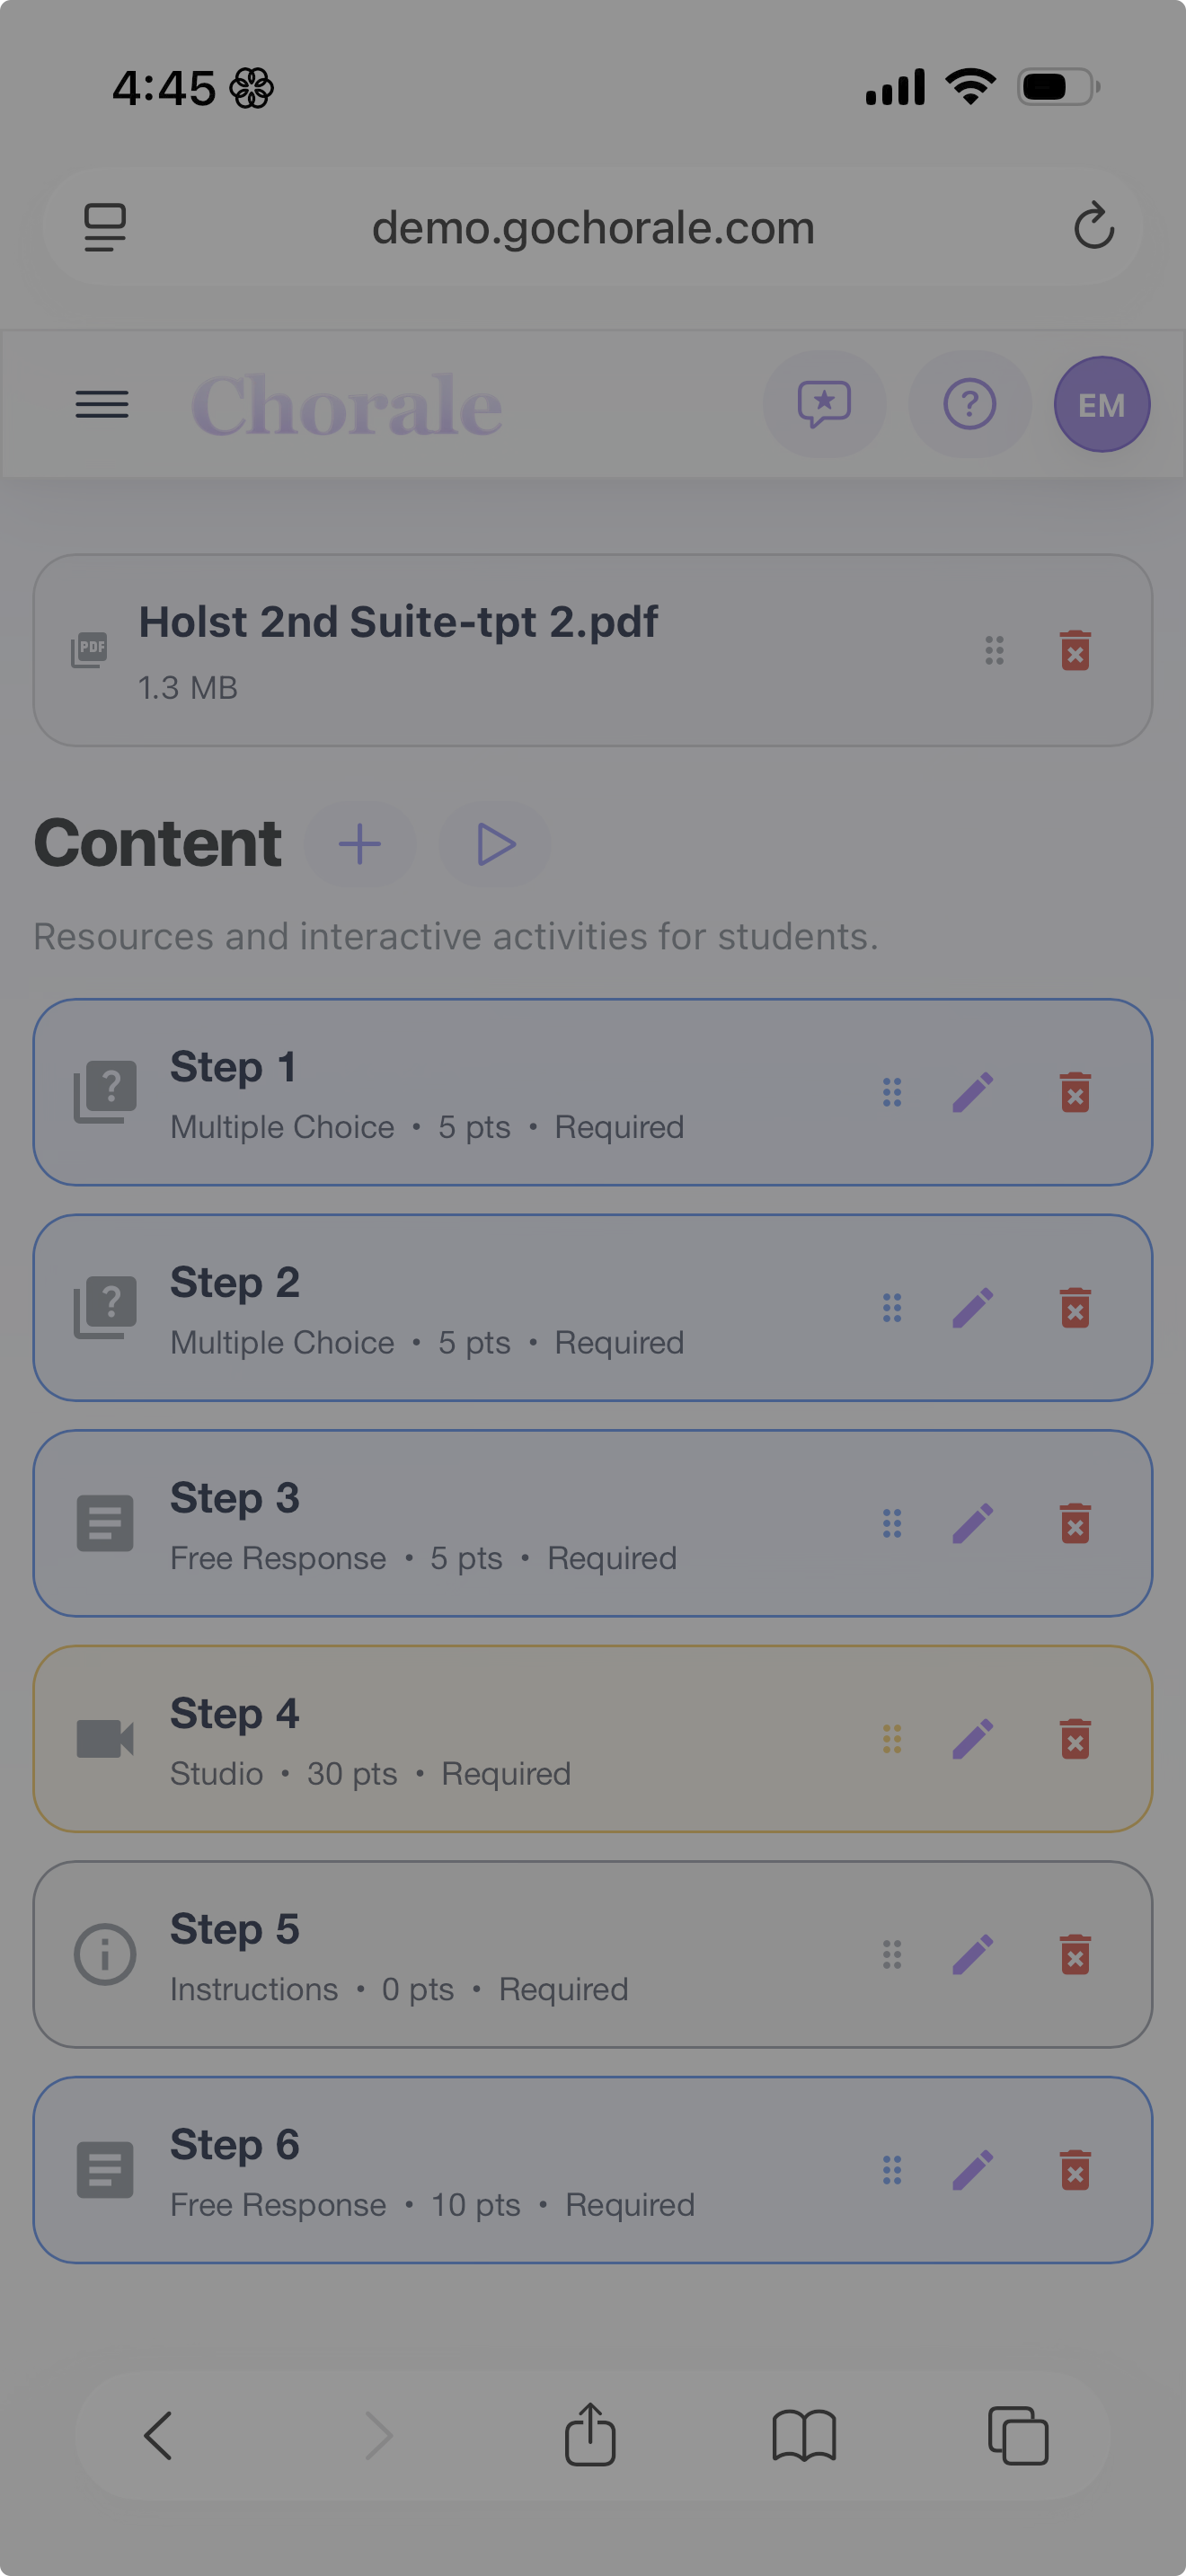Image resolution: width=1186 pixels, height=2576 pixels.
Task: Click the Holst 2nd Suite-tpt 2.pdf file
Action: point(398,623)
